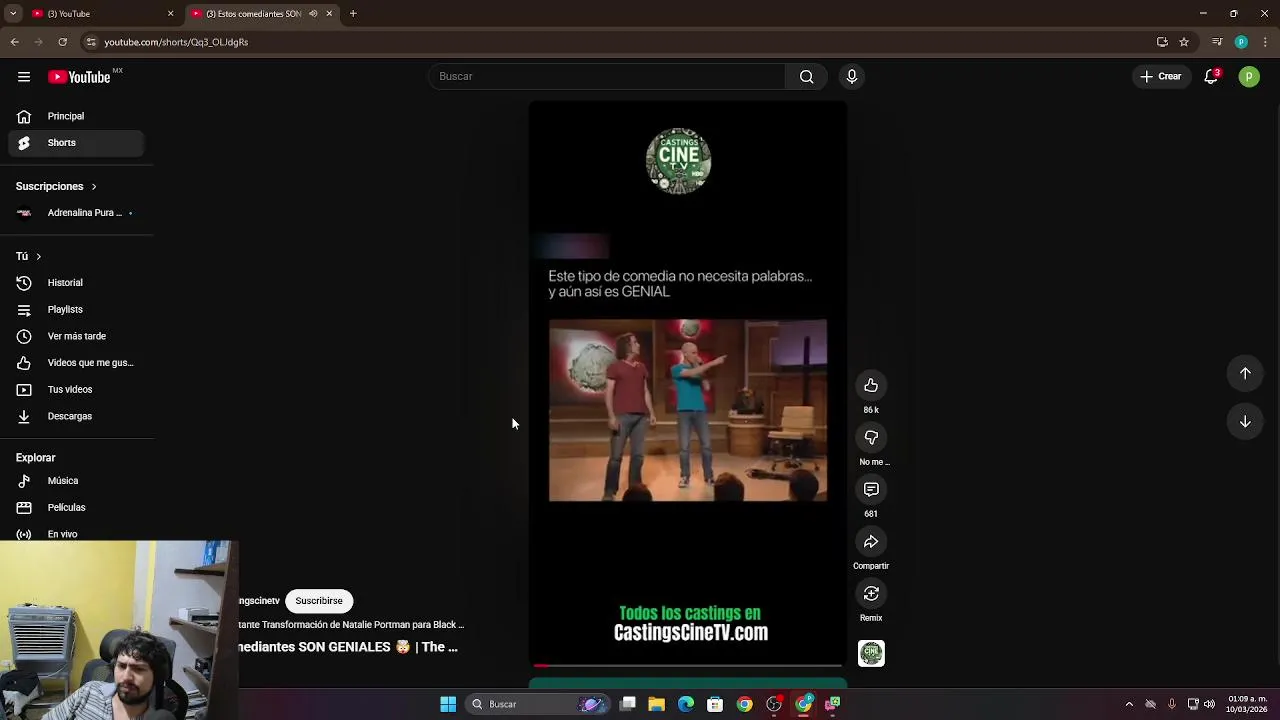Go to previous Short with up arrow
This screenshot has width=1280, height=720.
[x=1245, y=373]
